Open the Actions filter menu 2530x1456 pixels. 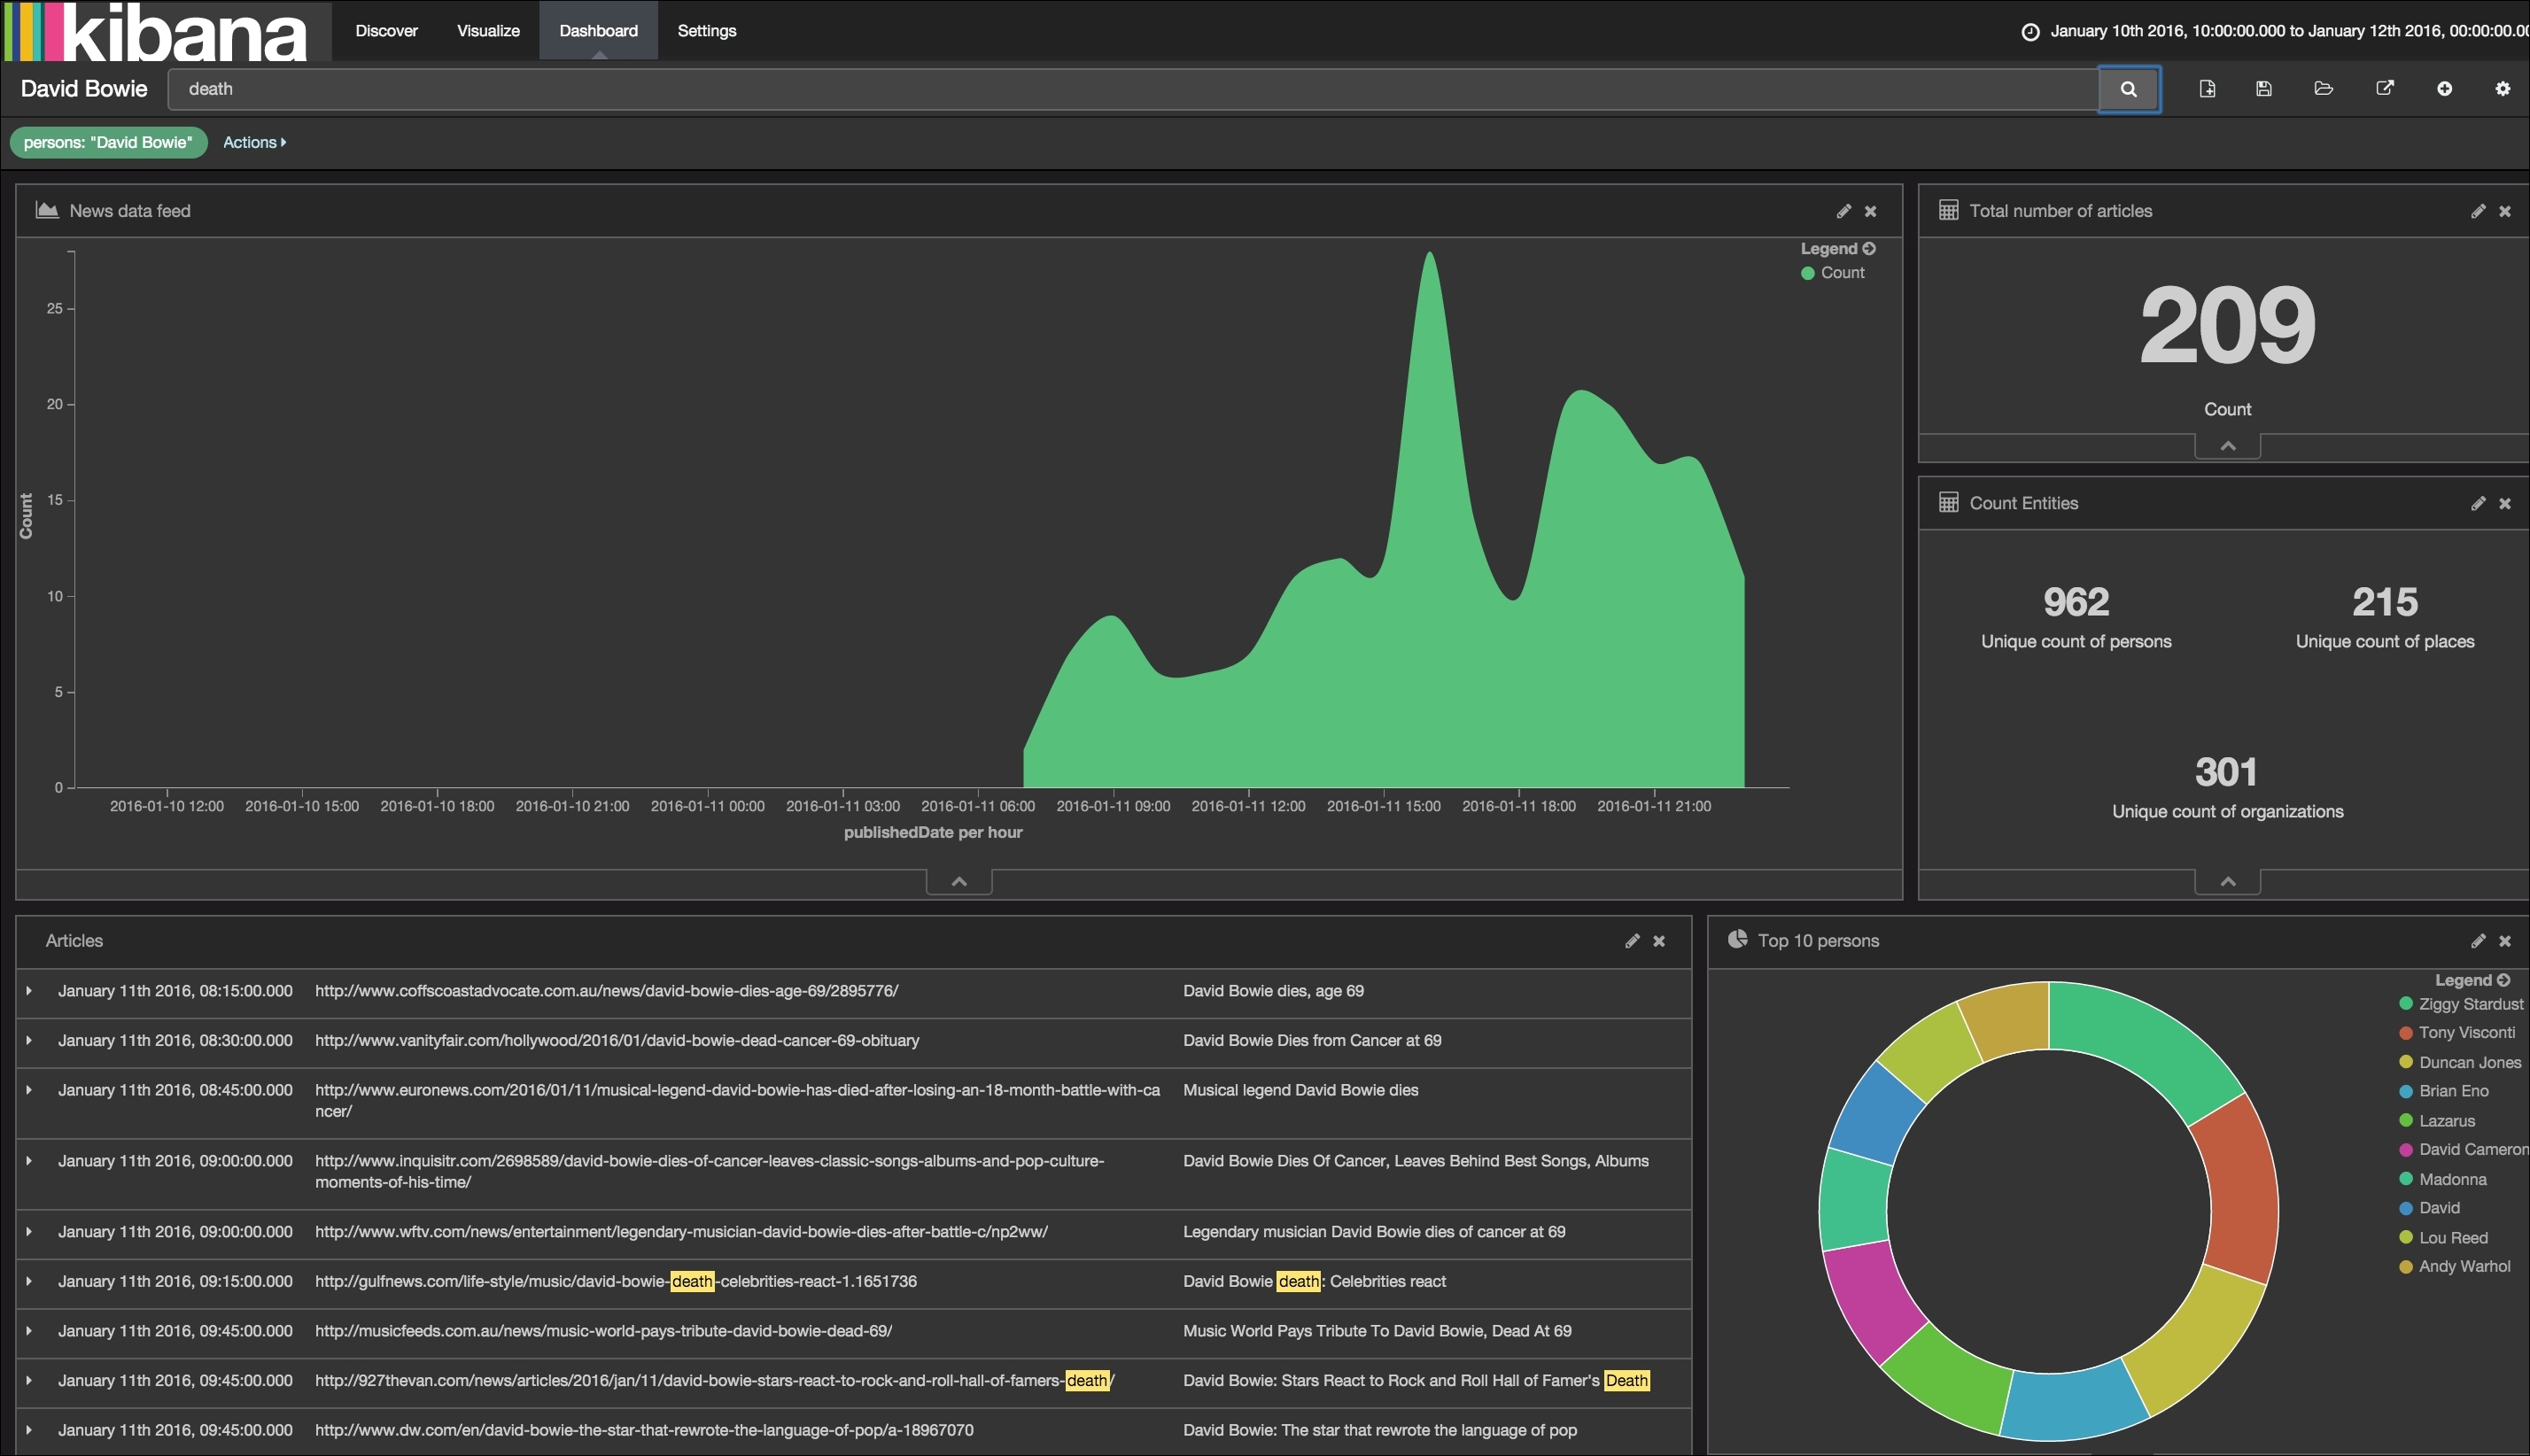pos(254,143)
